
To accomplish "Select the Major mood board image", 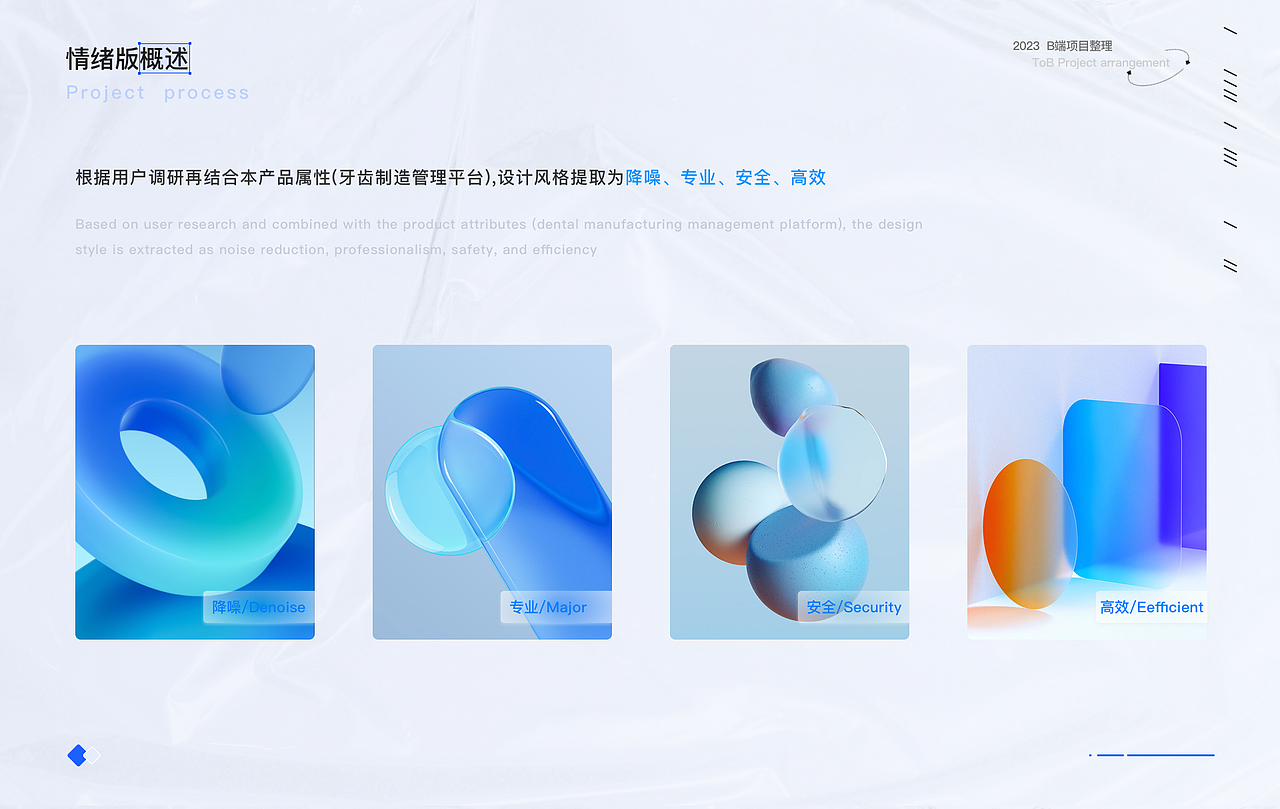I will pyautogui.click(x=491, y=490).
